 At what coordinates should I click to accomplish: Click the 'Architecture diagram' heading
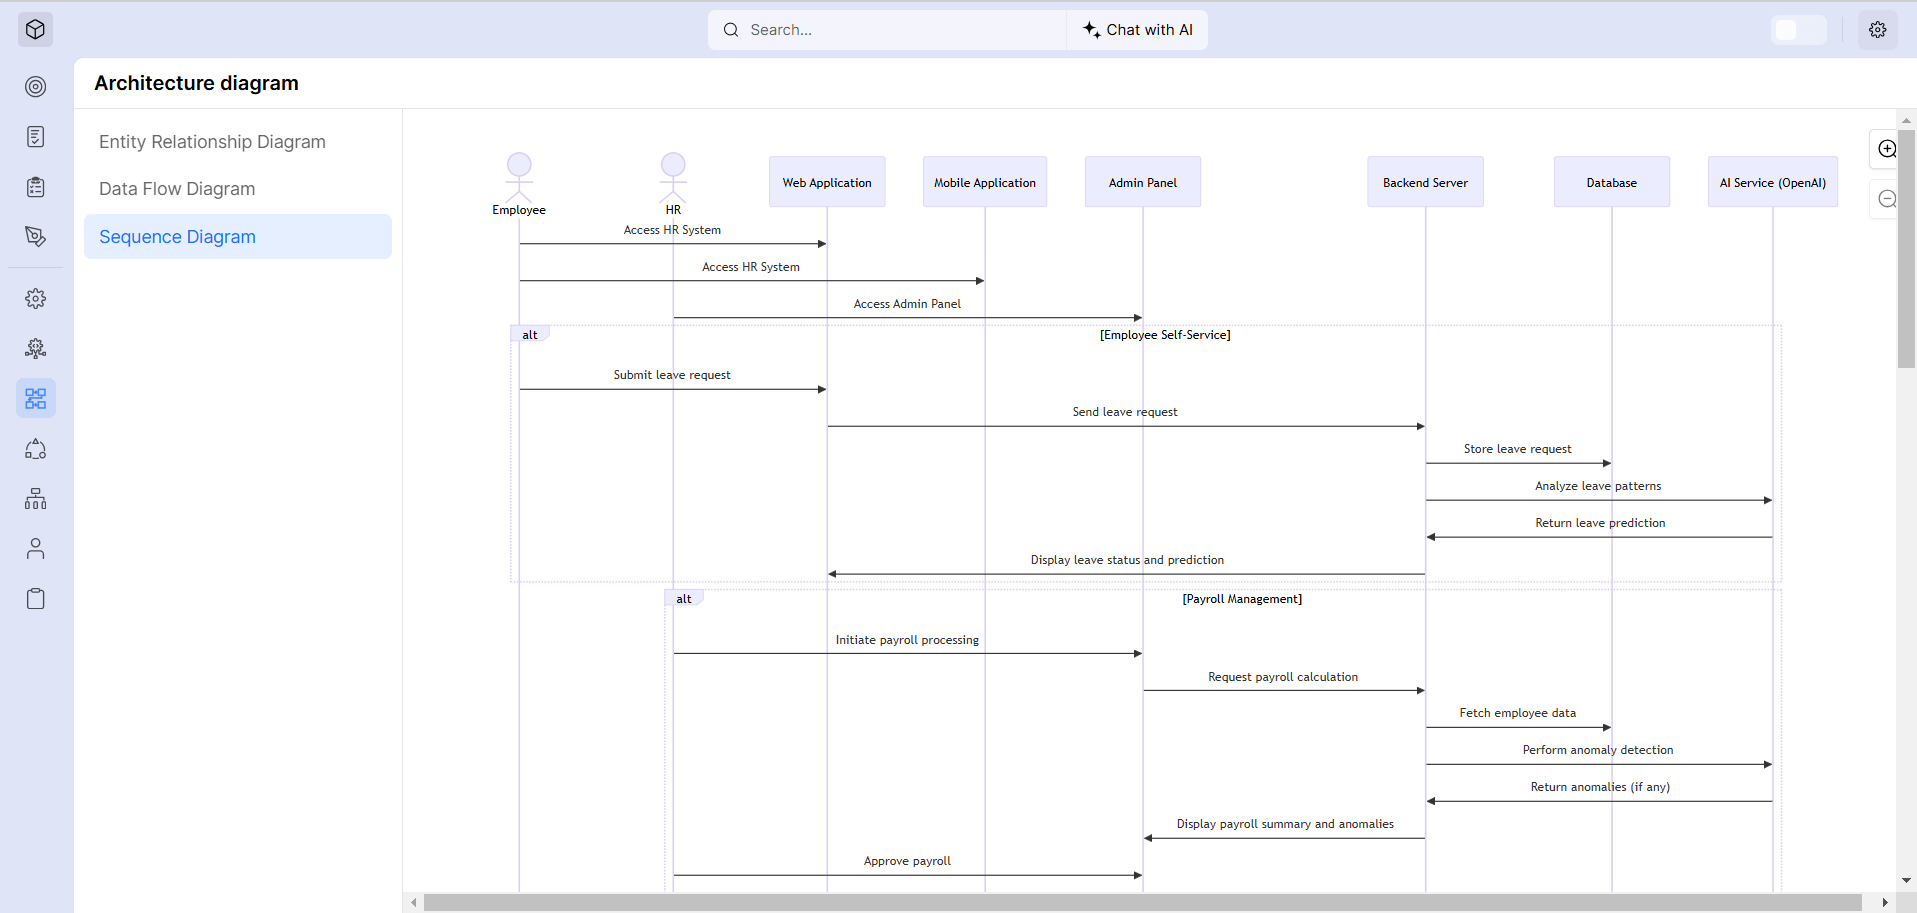click(196, 83)
